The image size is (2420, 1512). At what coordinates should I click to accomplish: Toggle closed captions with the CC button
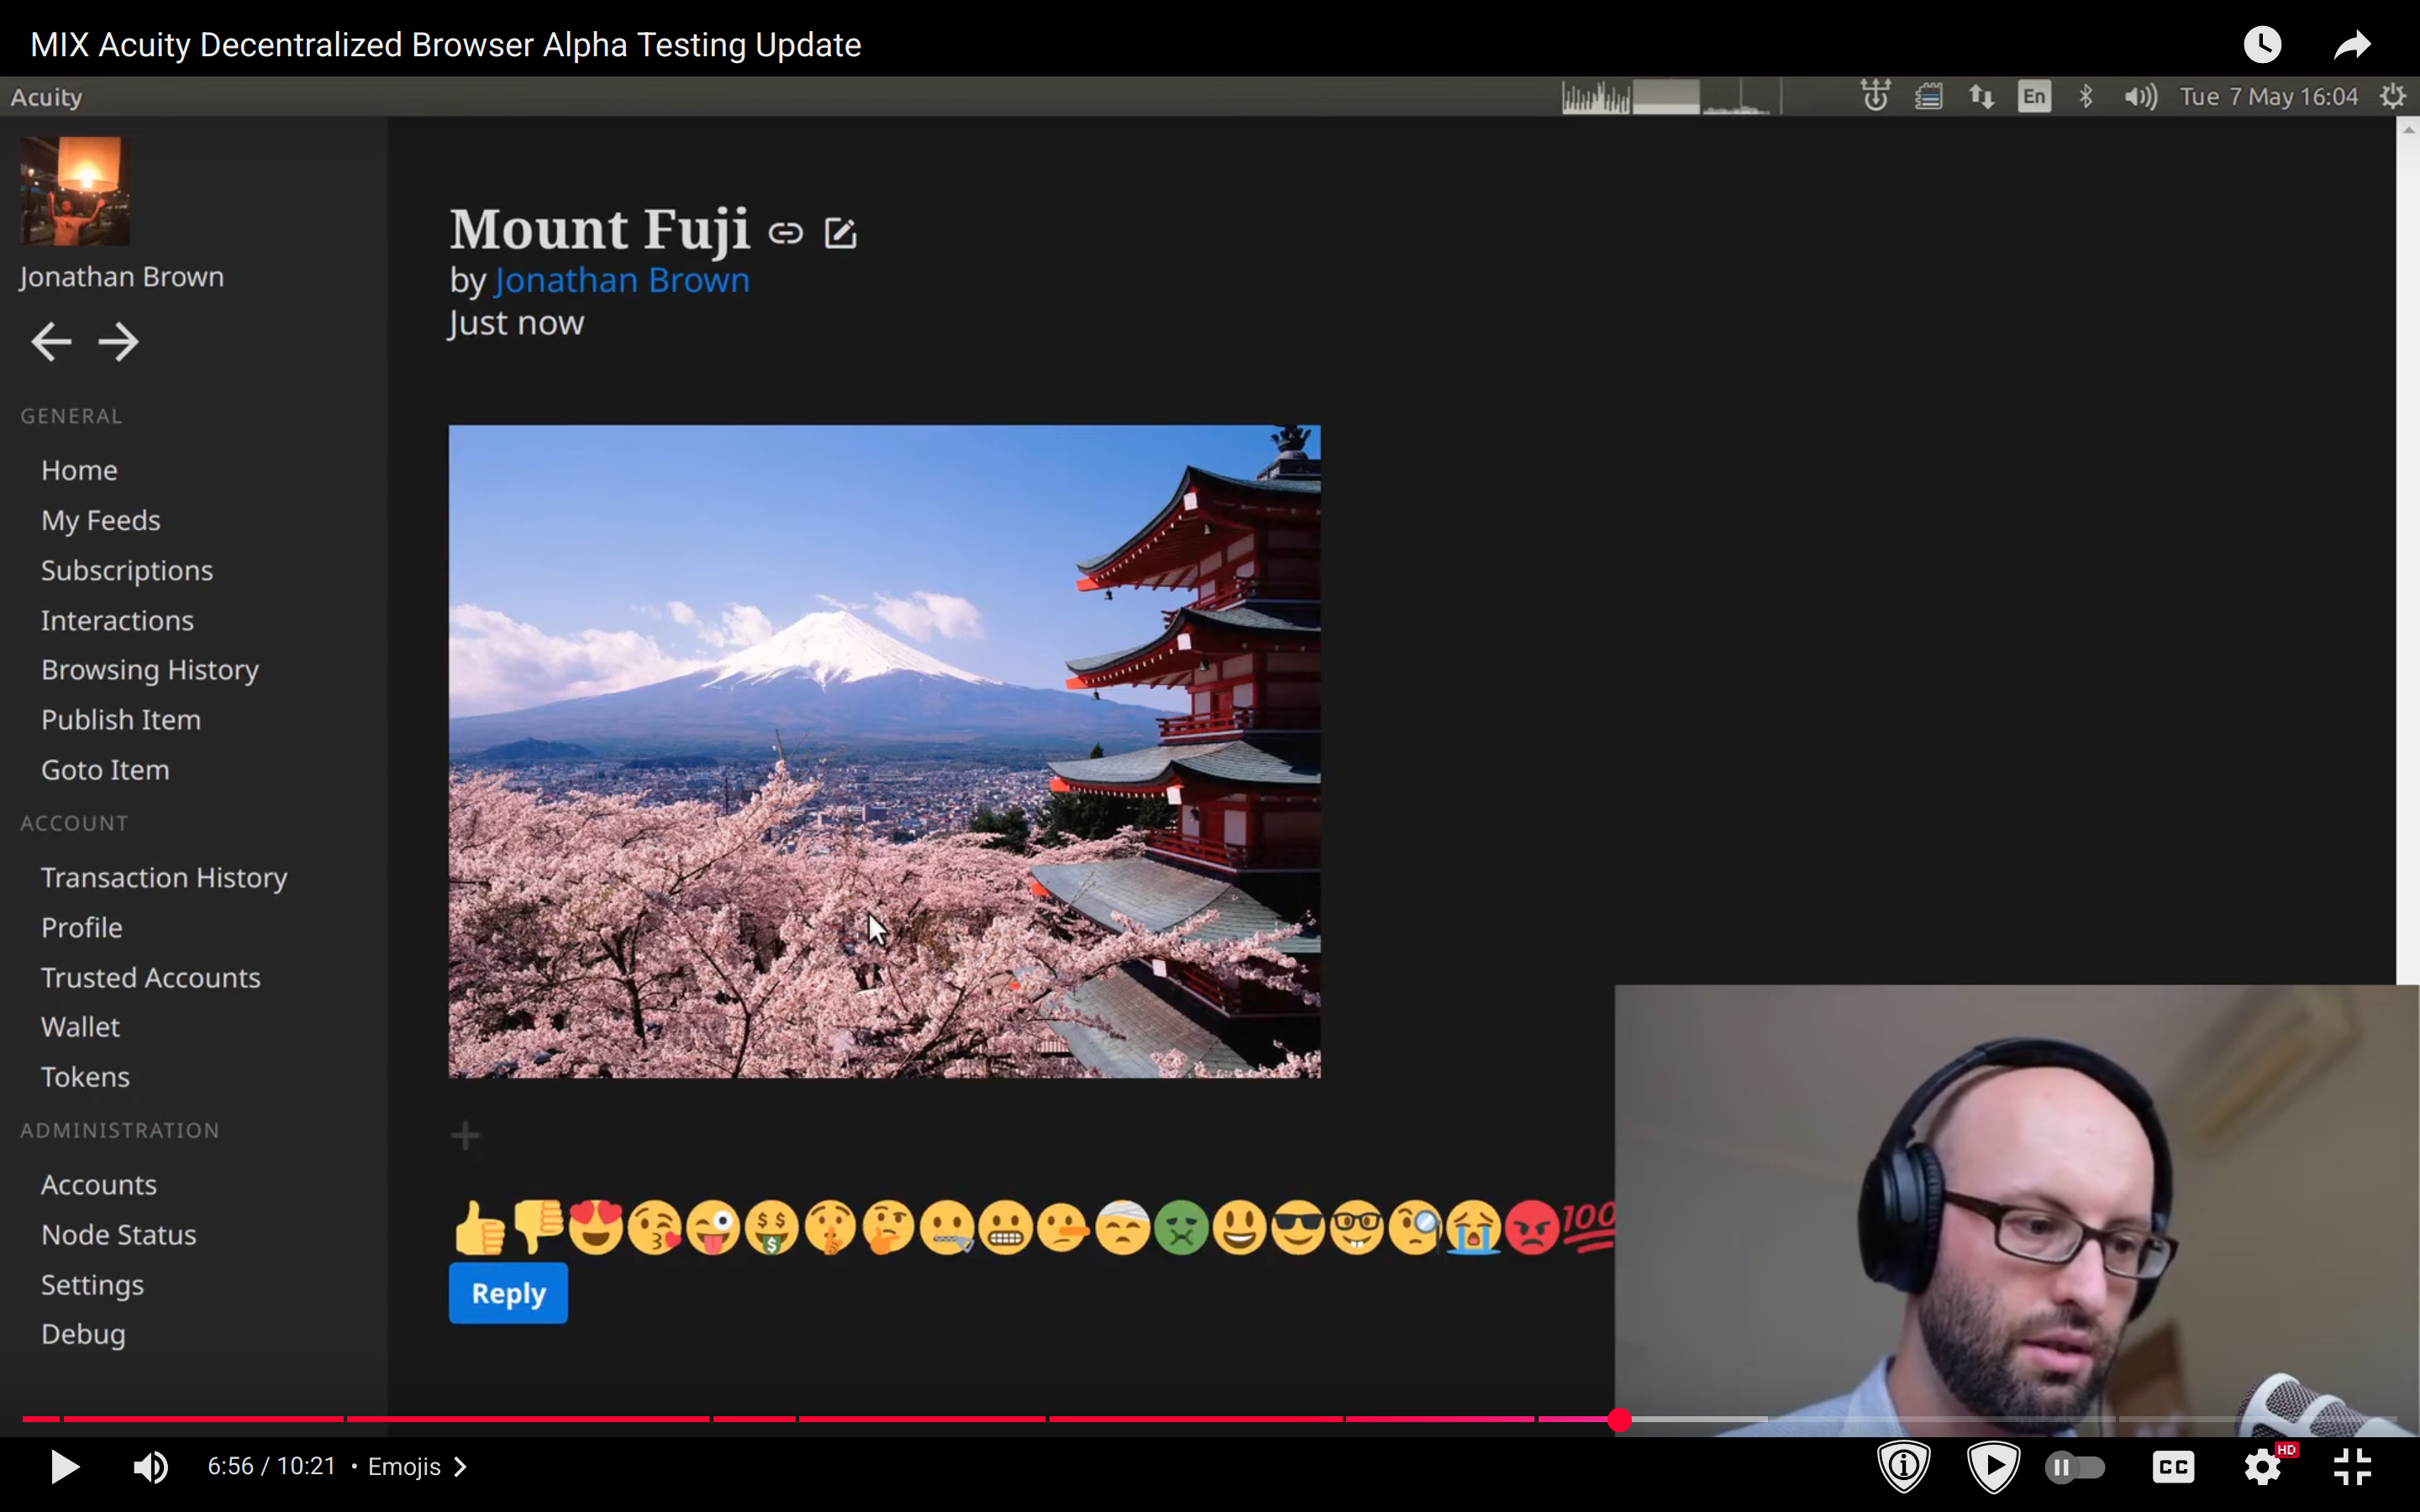2173,1467
